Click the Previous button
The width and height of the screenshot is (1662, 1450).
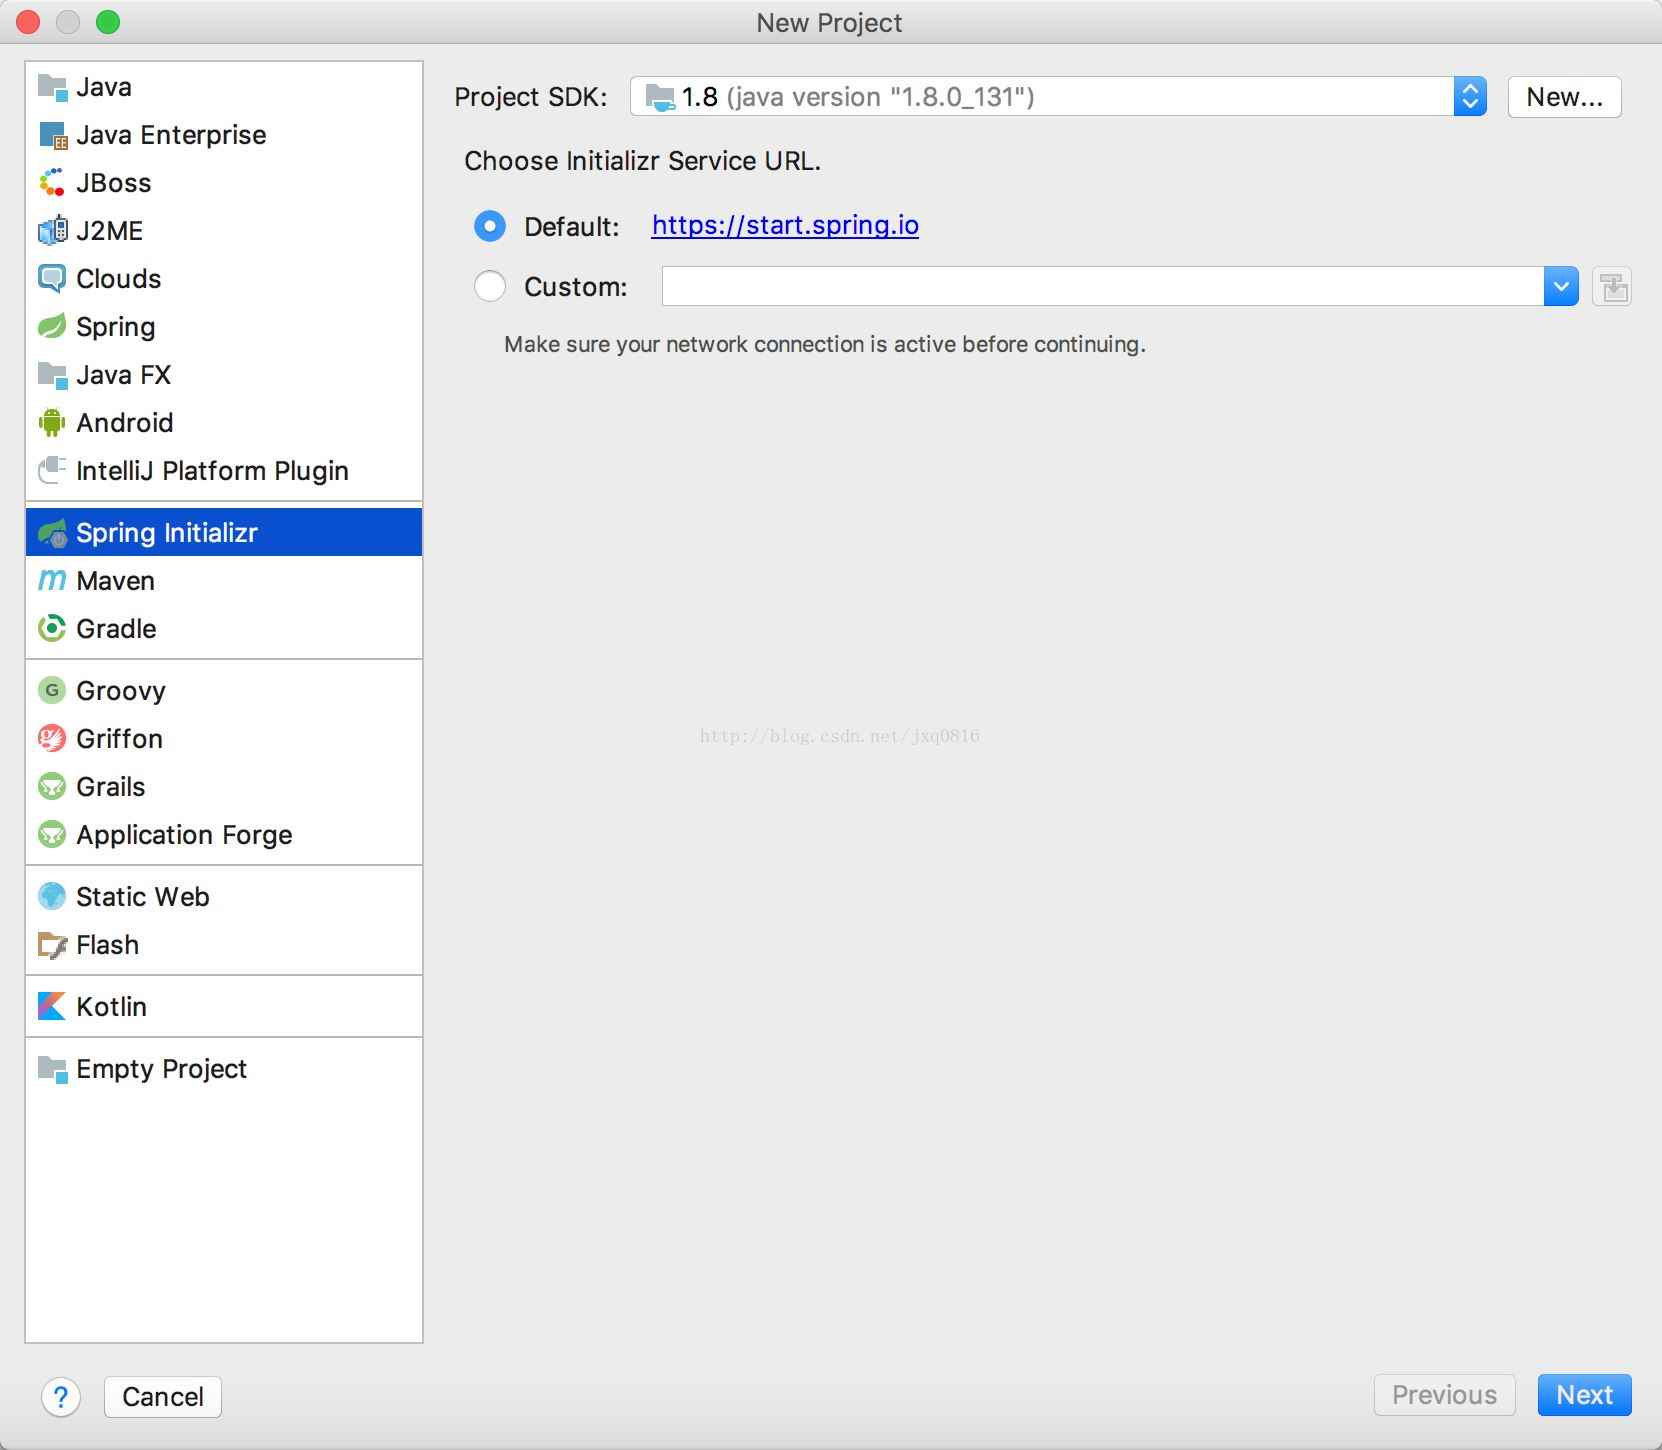pyautogui.click(x=1444, y=1394)
